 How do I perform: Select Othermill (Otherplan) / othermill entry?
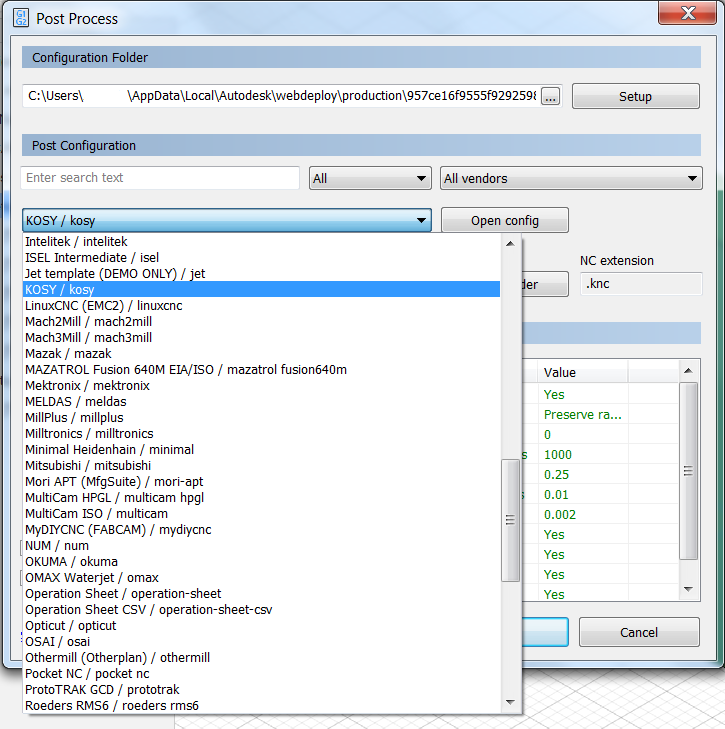coord(117,657)
